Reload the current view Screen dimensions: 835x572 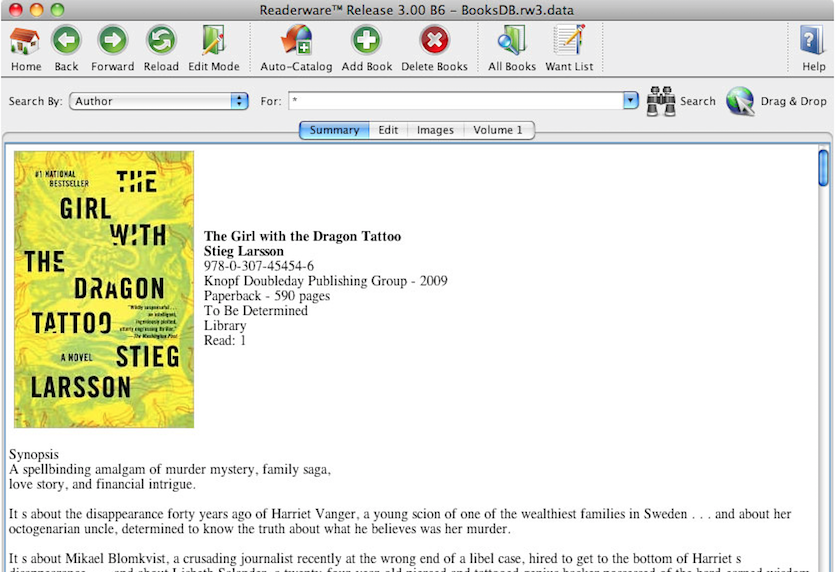161,48
